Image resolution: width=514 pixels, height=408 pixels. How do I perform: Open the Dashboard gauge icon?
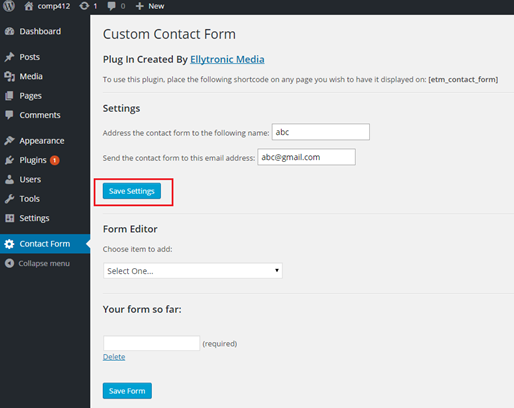click(x=9, y=31)
